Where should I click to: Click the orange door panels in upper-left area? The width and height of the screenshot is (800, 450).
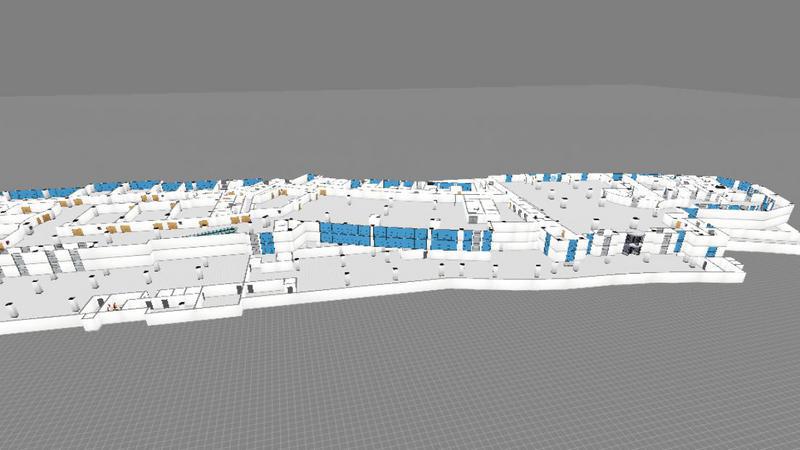pos(80,230)
